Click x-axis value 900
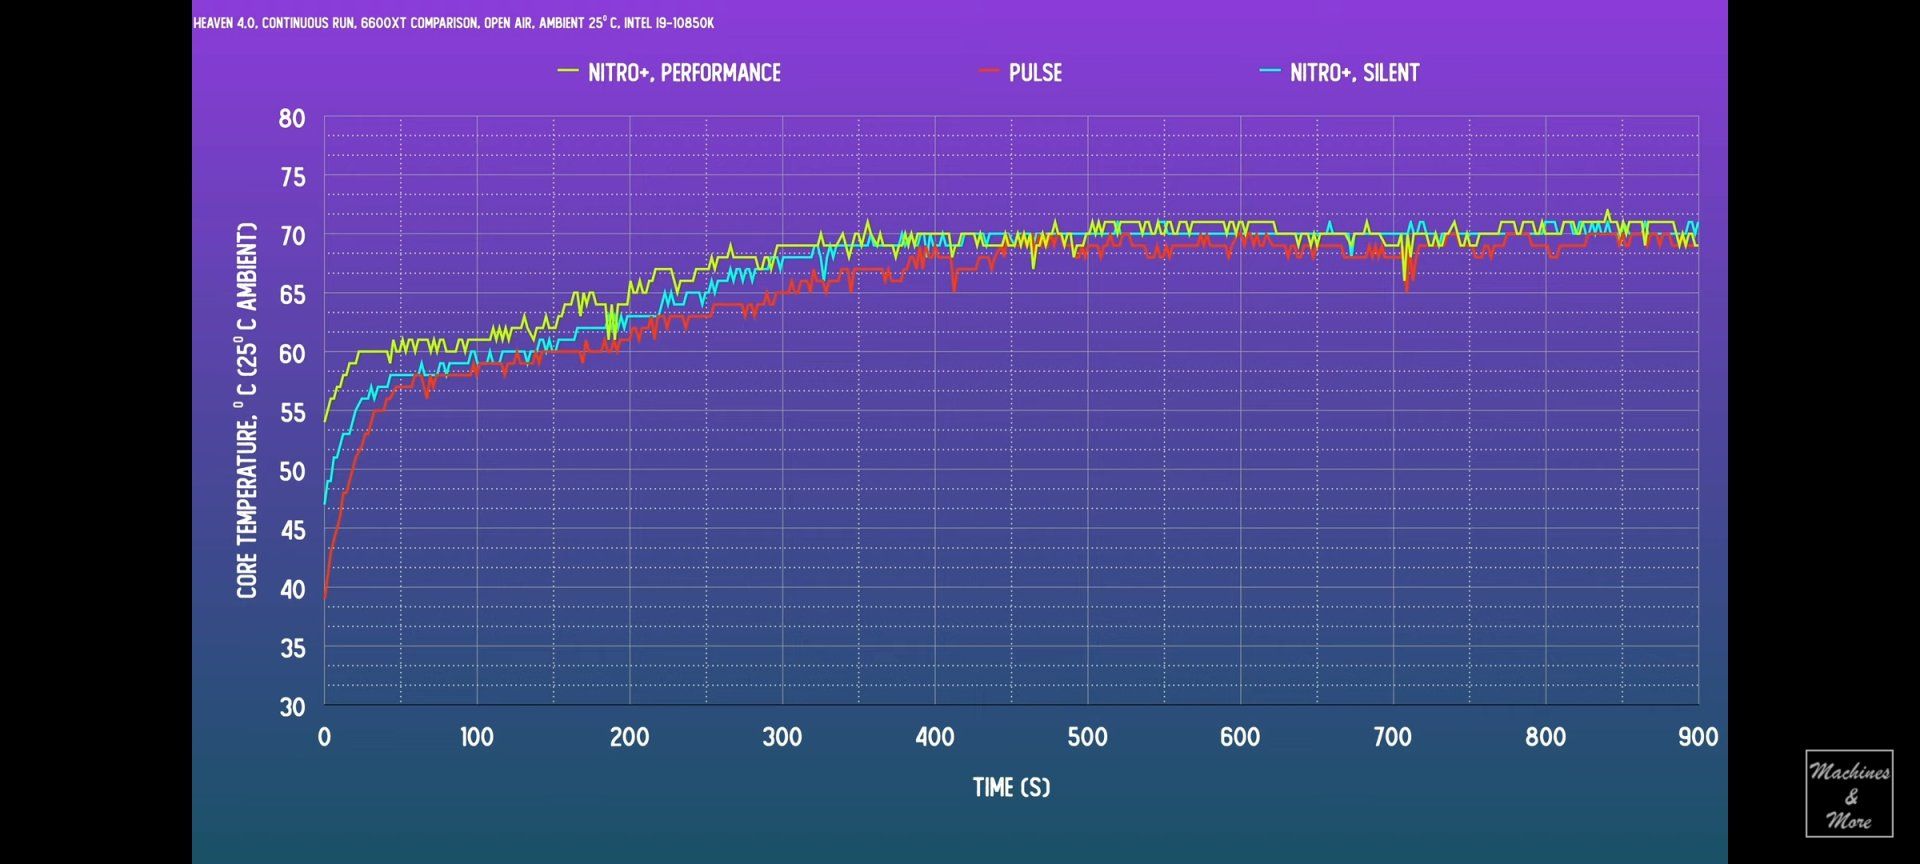This screenshot has width=1920, height=864. point(1698,737)
